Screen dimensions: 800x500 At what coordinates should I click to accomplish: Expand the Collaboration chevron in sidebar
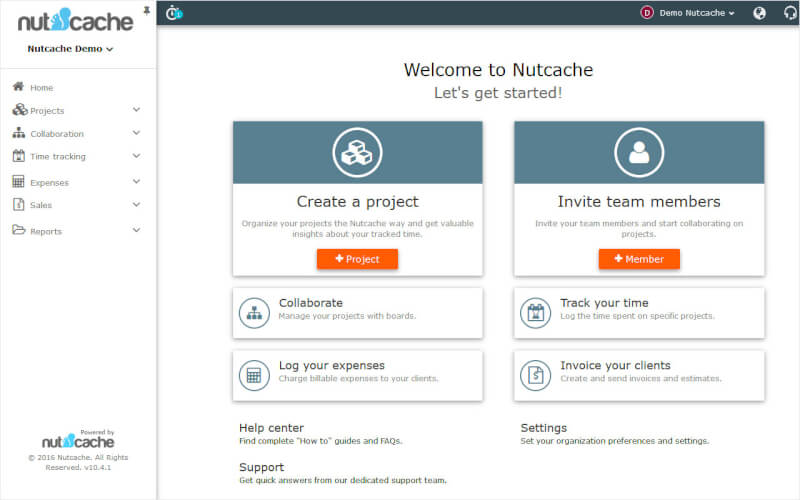click(136, 133)
